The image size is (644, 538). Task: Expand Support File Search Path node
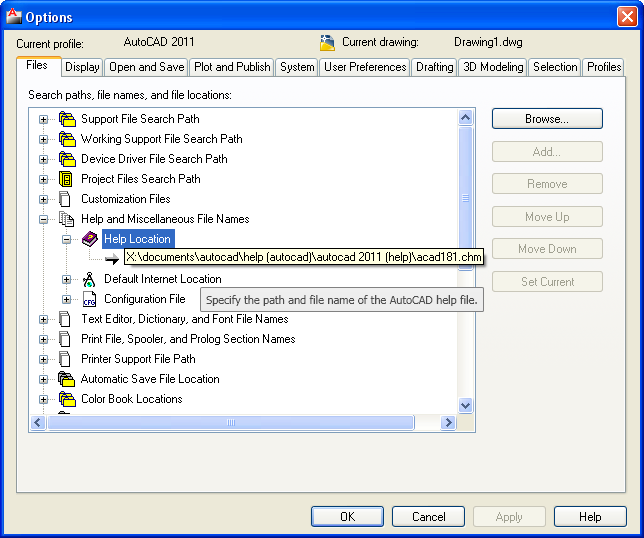pyautogui.click(x=43, y=120)
